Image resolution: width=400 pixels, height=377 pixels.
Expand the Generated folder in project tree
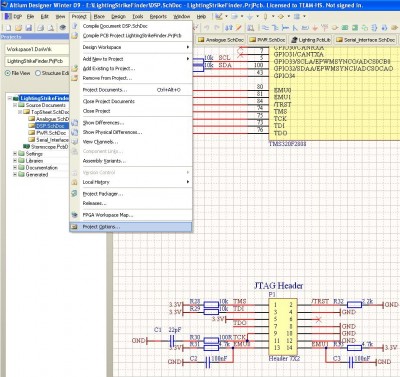pos(15,175)
